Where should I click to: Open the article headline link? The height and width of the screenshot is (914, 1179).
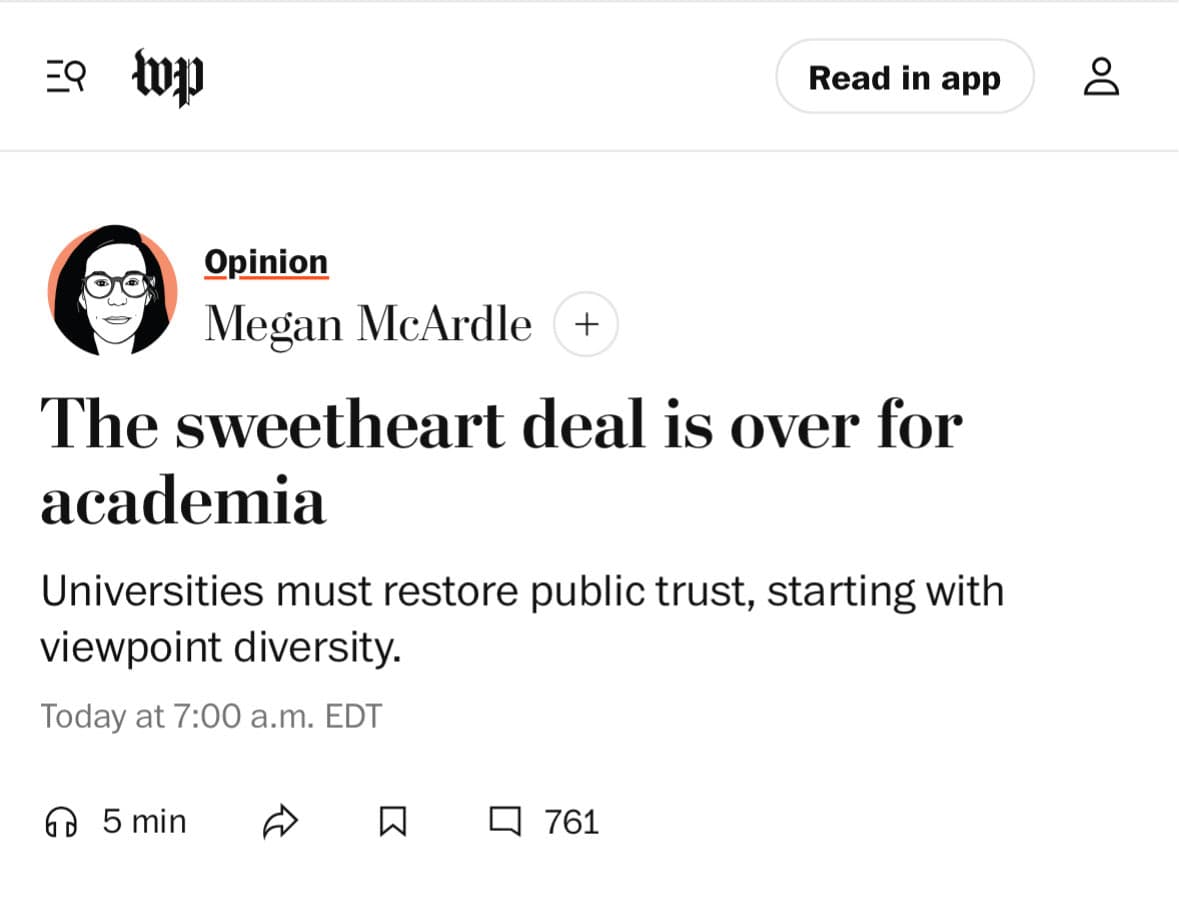[500, 460]
